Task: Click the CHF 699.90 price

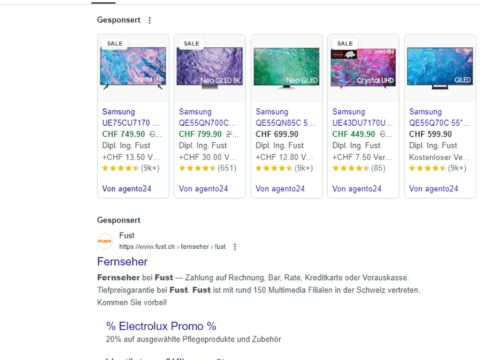Action: point(277,134)
